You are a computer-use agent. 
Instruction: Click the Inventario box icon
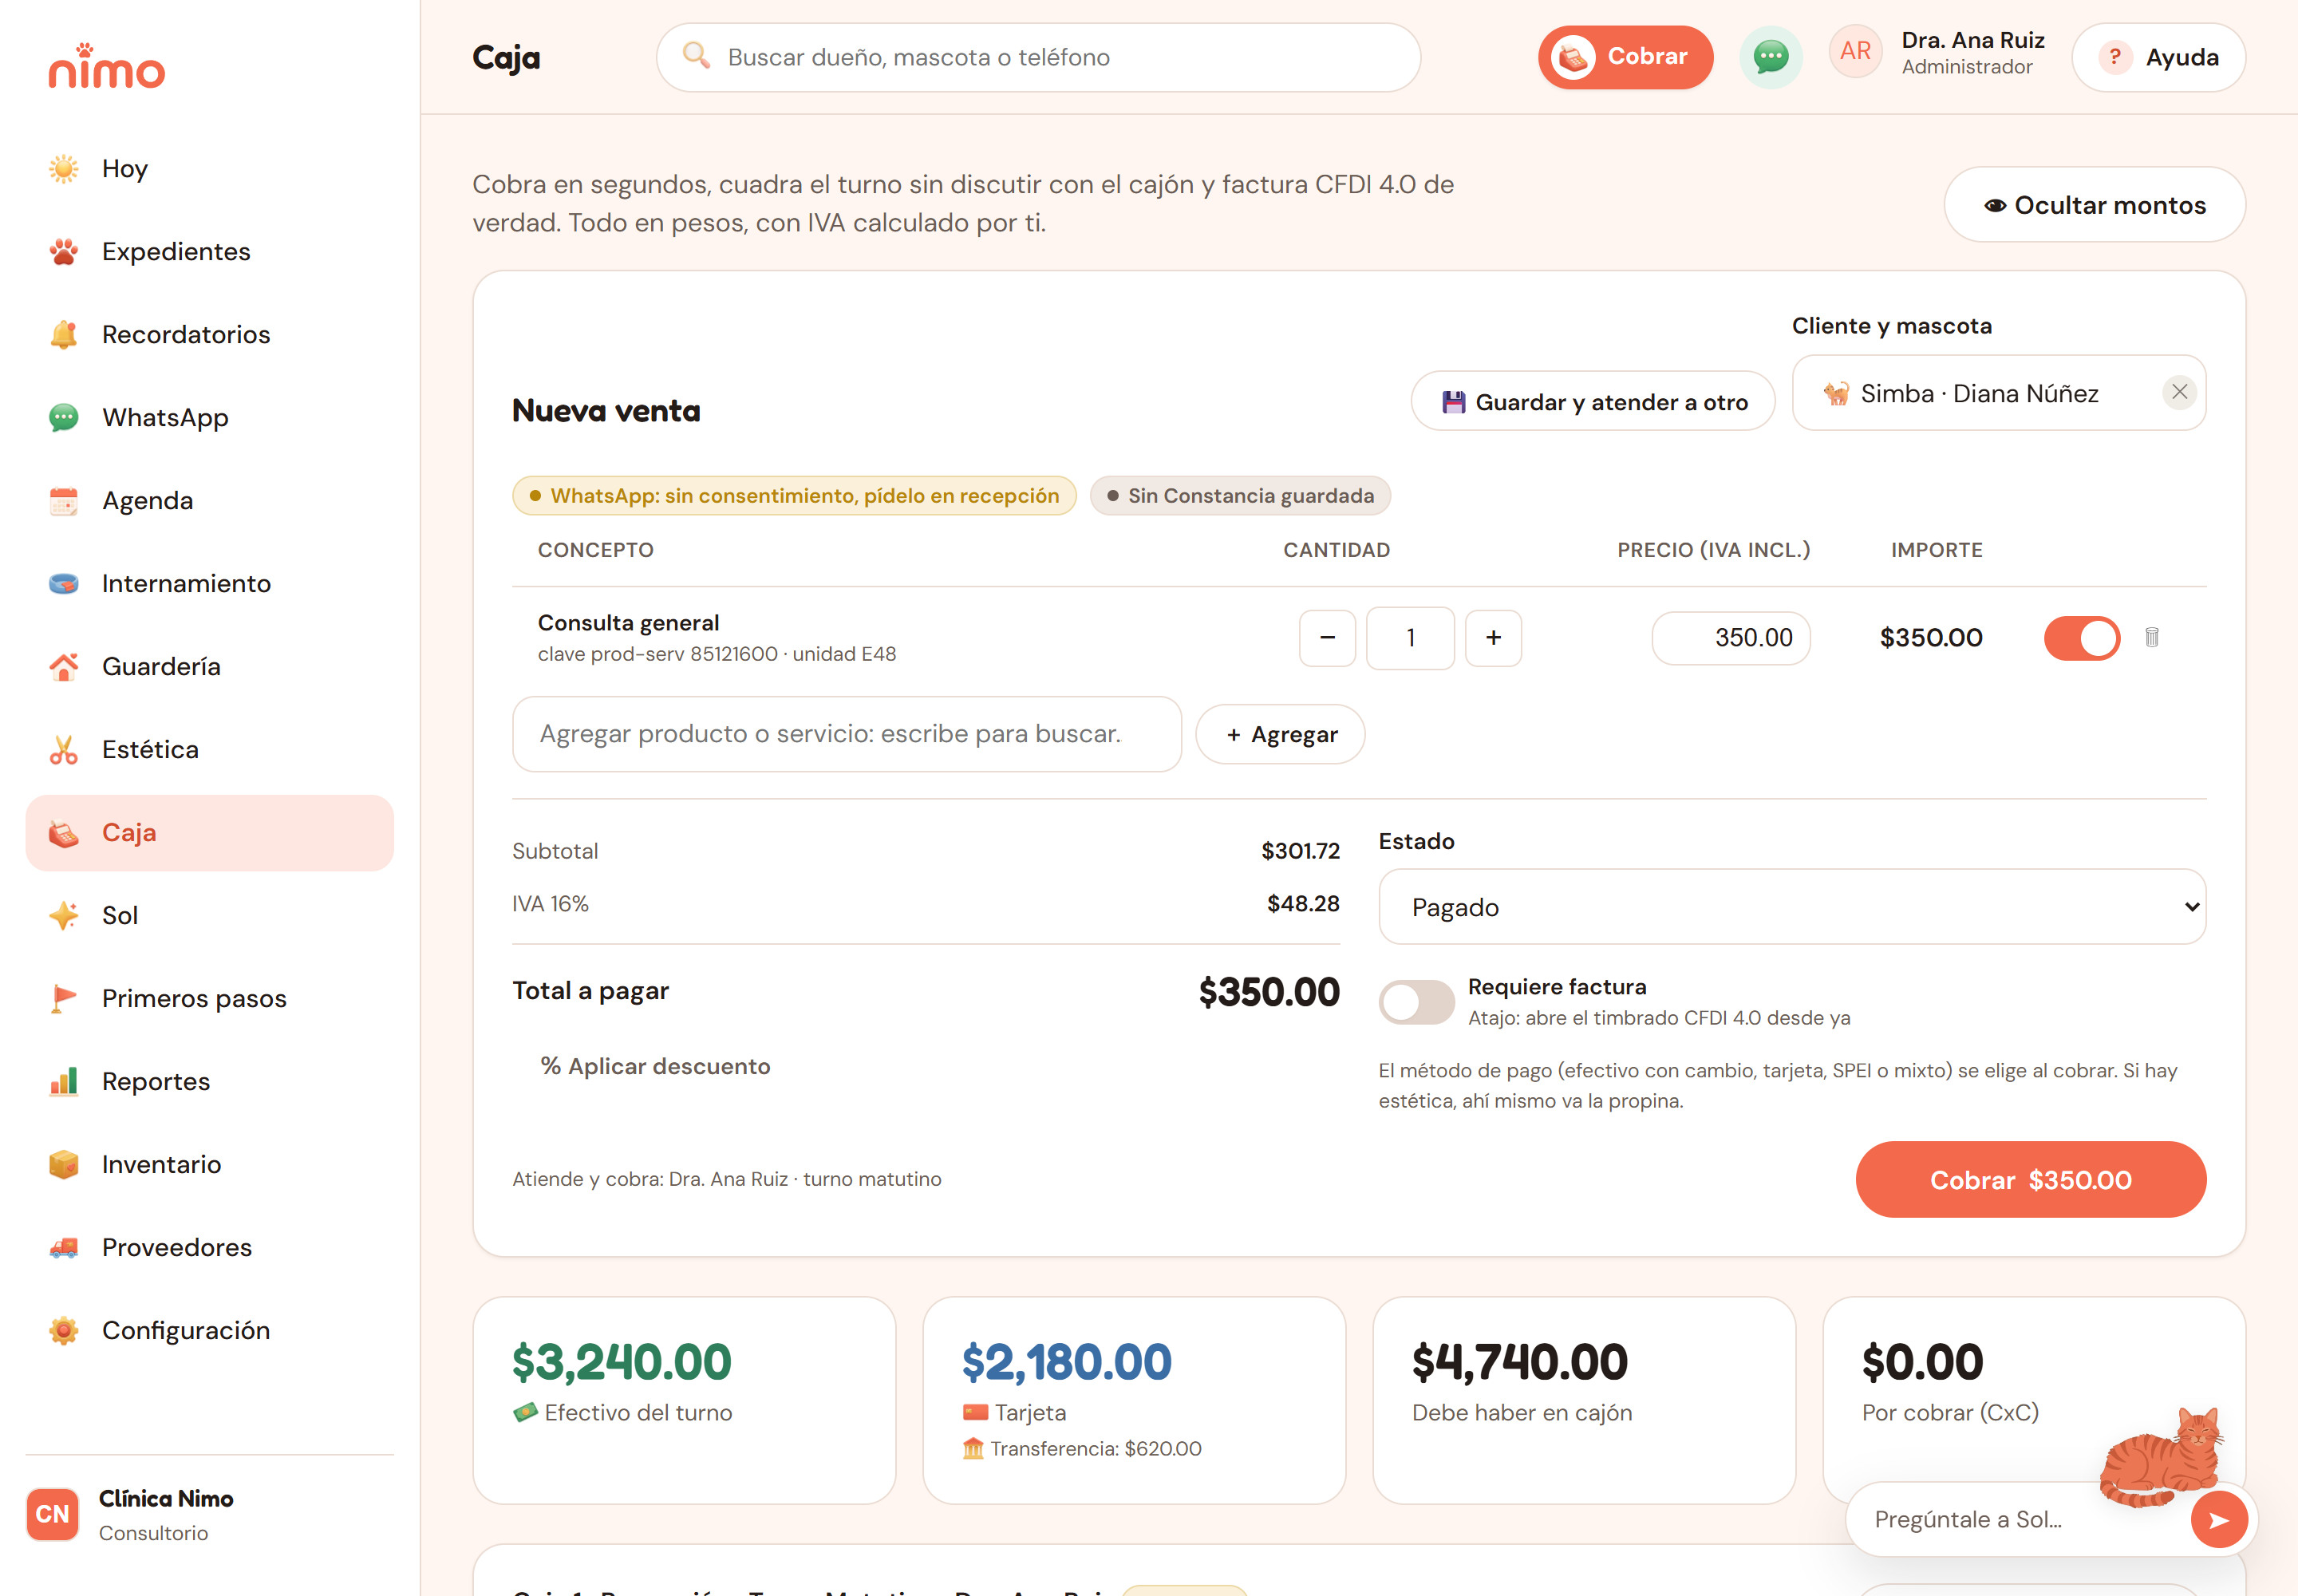[x=64, y=1164]
